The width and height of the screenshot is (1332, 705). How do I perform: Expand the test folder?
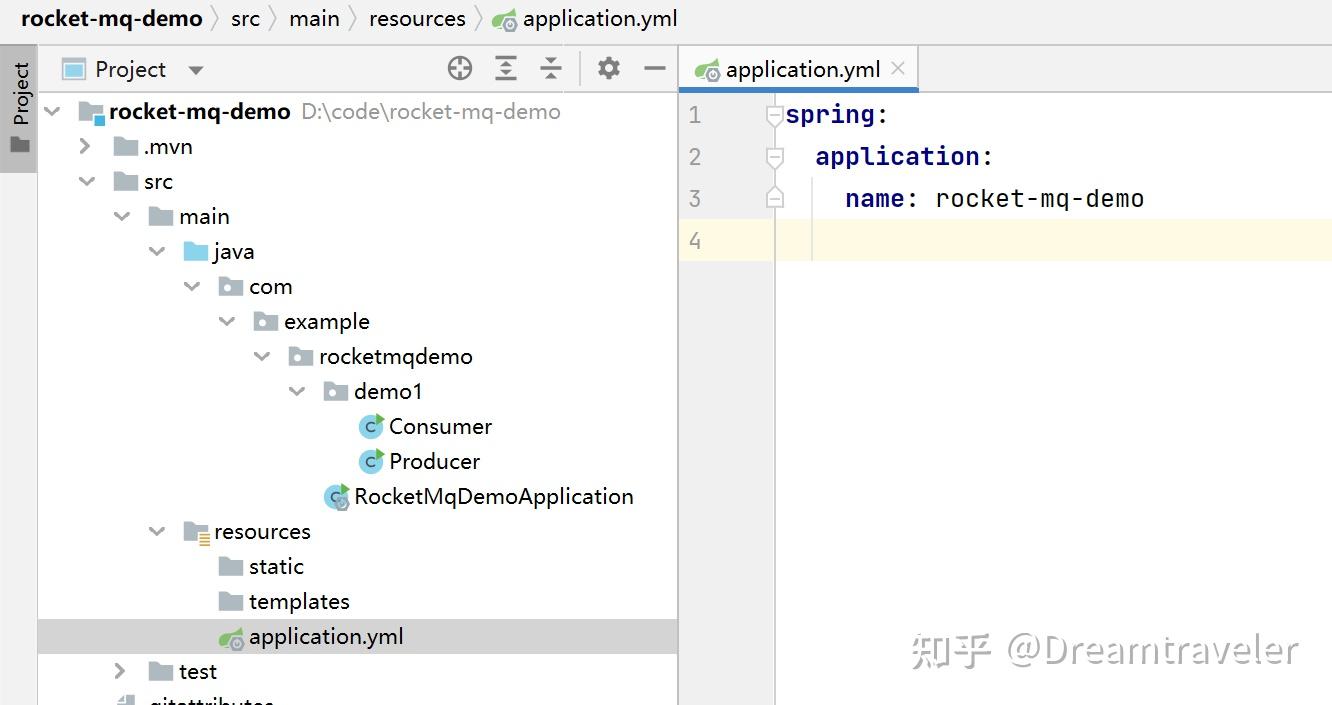(120, 671)
